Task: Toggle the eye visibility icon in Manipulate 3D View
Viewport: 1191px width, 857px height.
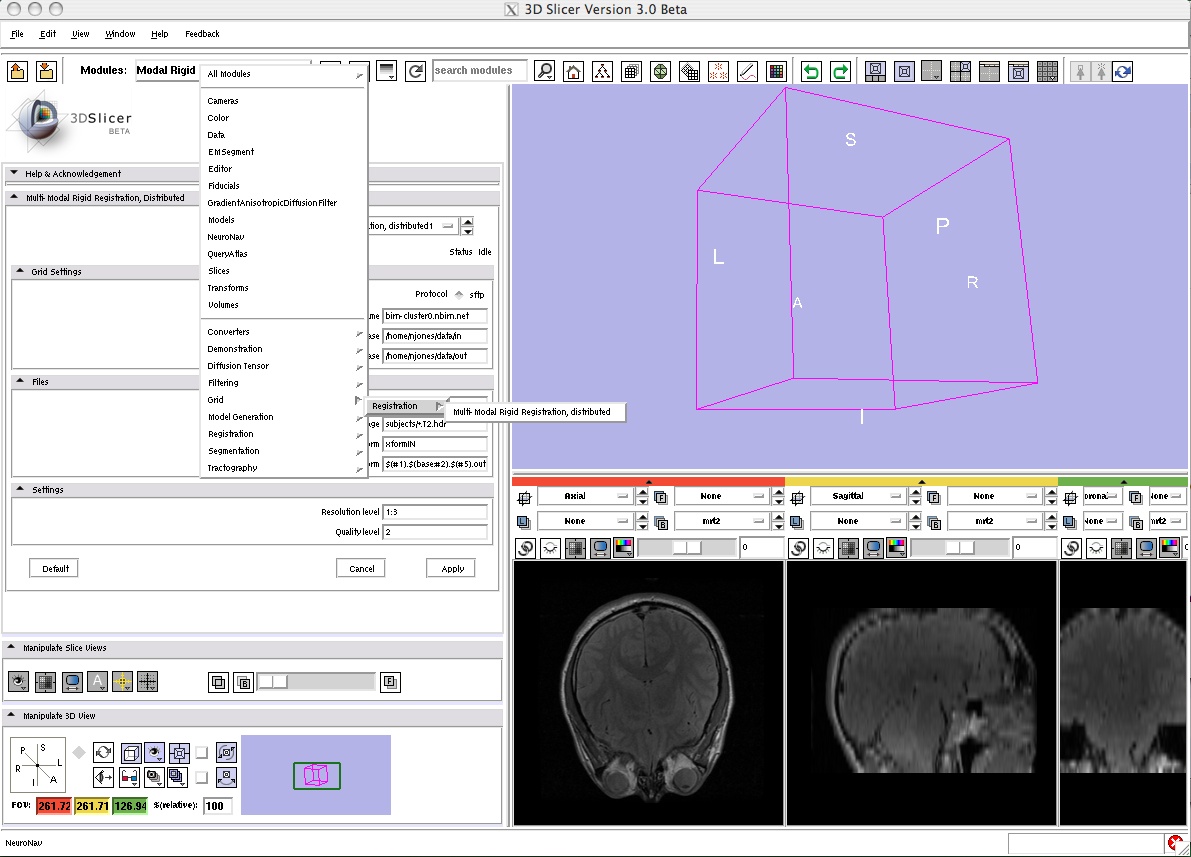Action: pyautogui.click(x=154, y=752)
